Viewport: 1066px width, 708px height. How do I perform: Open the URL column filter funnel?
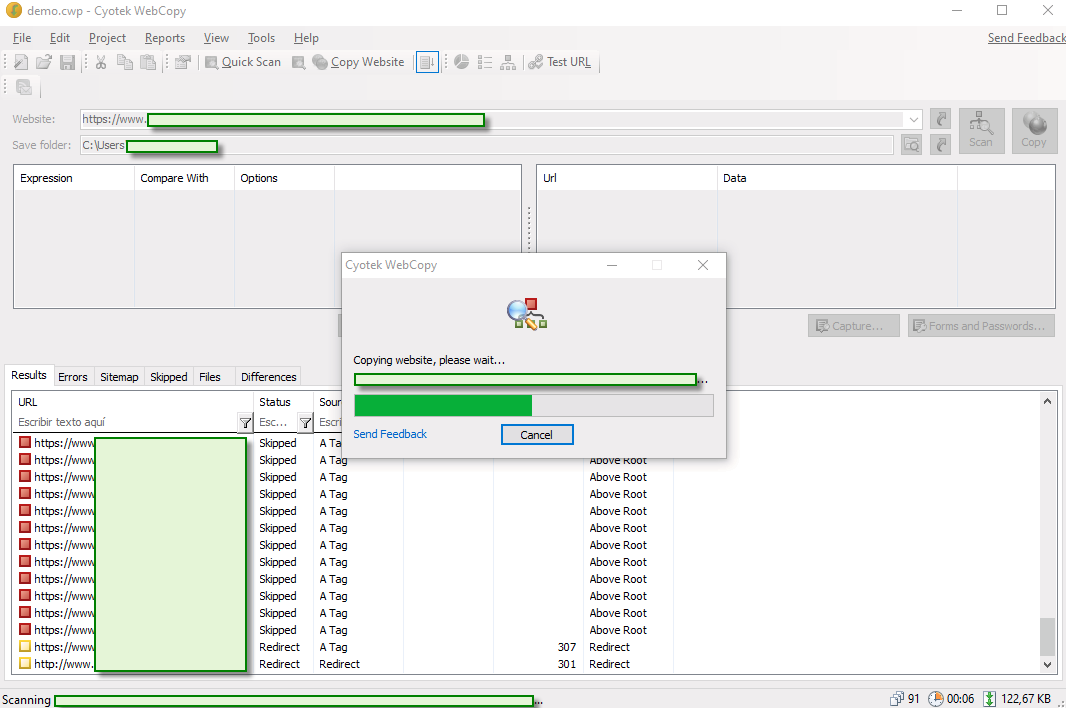pos(245,423)
